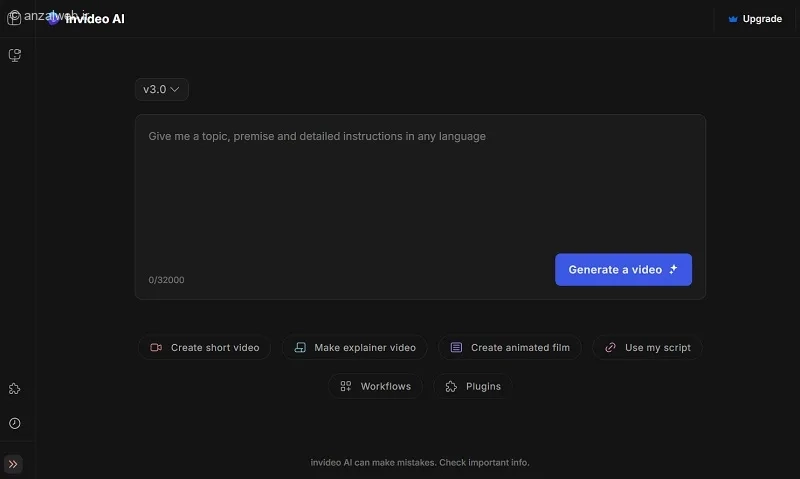Click the link icon for Use my script
Screen dimensions: 800x479
click(610, 347)
